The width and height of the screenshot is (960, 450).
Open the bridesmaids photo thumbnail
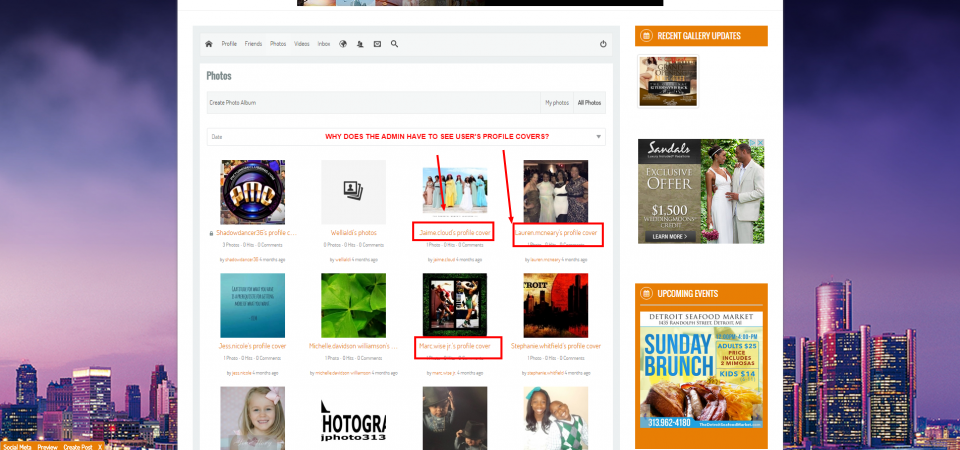(x=455, y=191)
